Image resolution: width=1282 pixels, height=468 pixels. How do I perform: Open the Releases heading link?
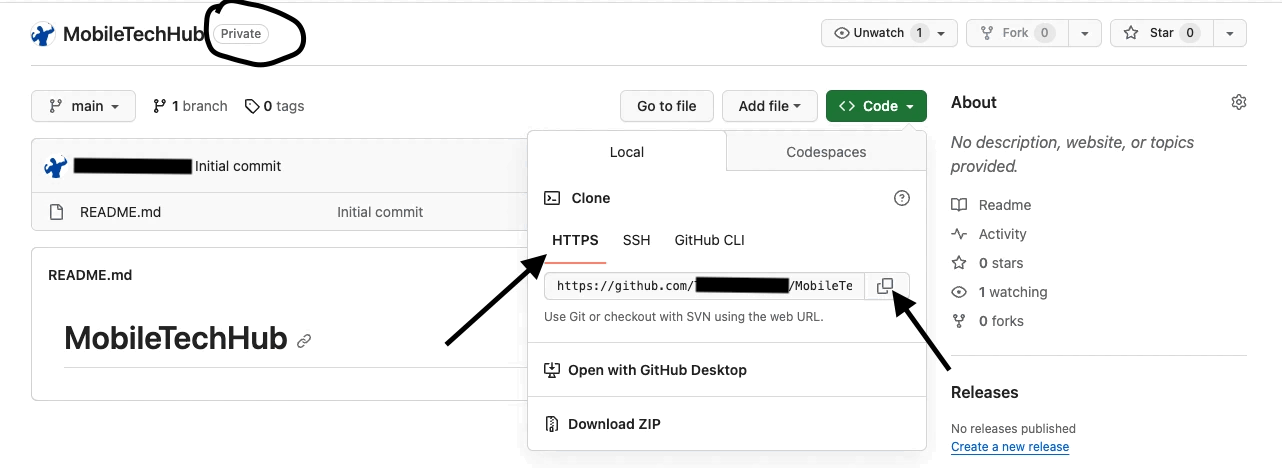(984, 392)
